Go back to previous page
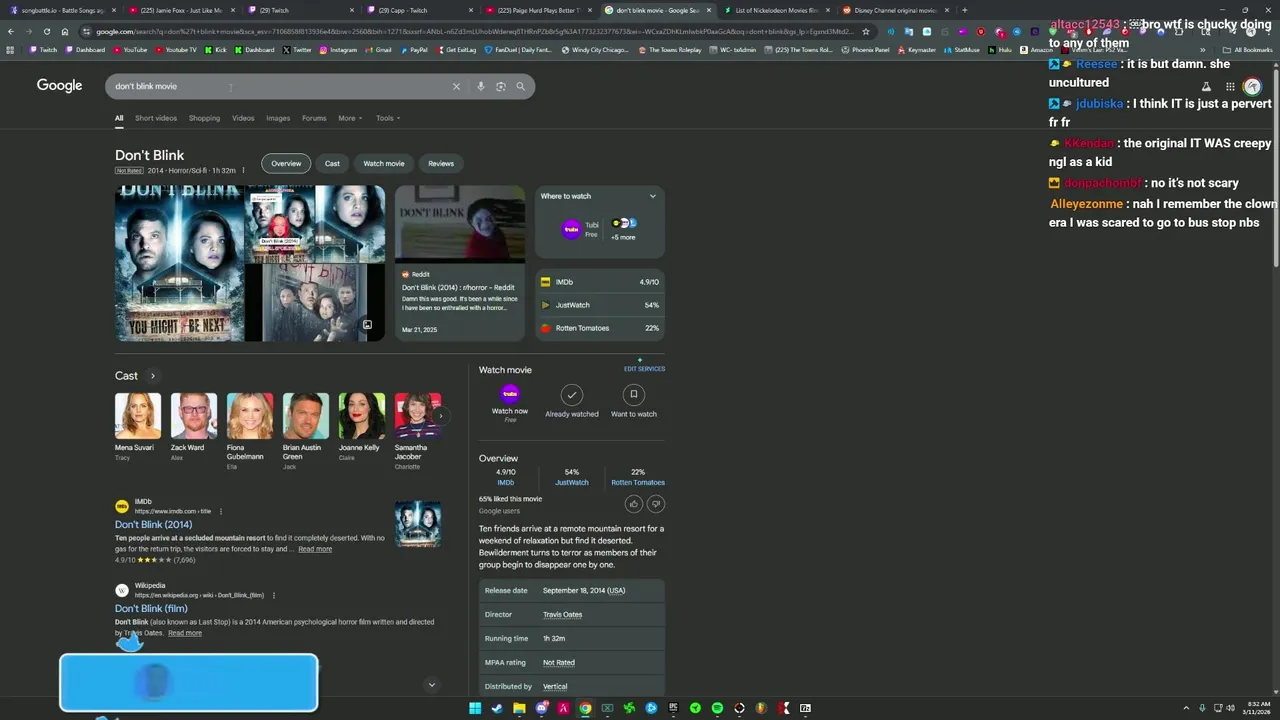The image size is (1280, 720). pos(11,31)
